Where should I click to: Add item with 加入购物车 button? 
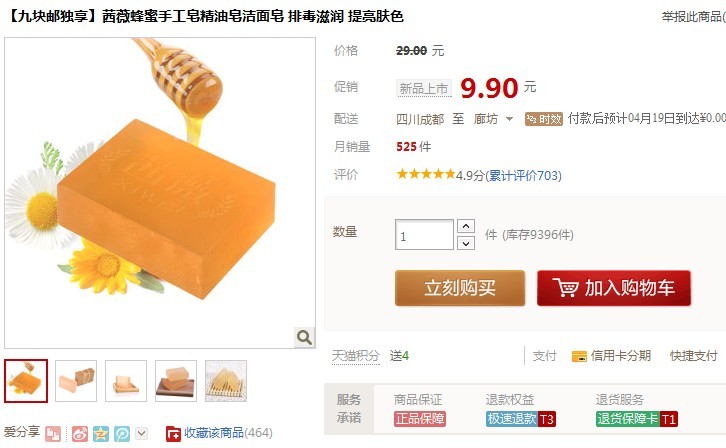tap(614, 288)
